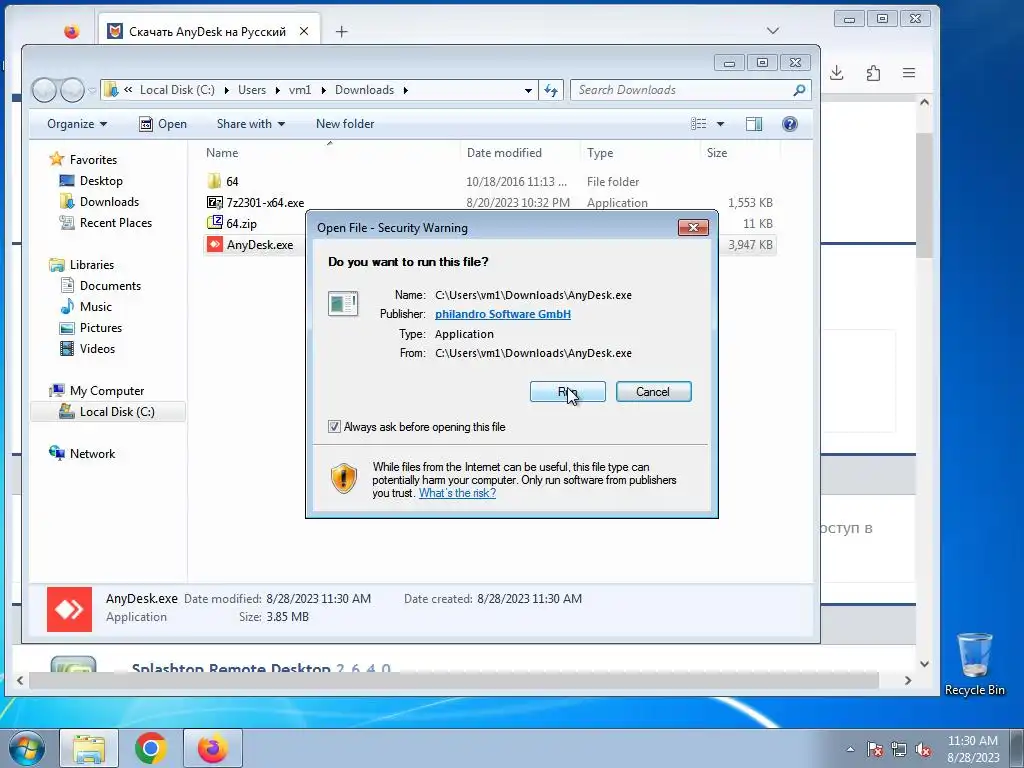Click the Run button in security warning
Screen dimensions: 1024x768
(x=568, y=392)
